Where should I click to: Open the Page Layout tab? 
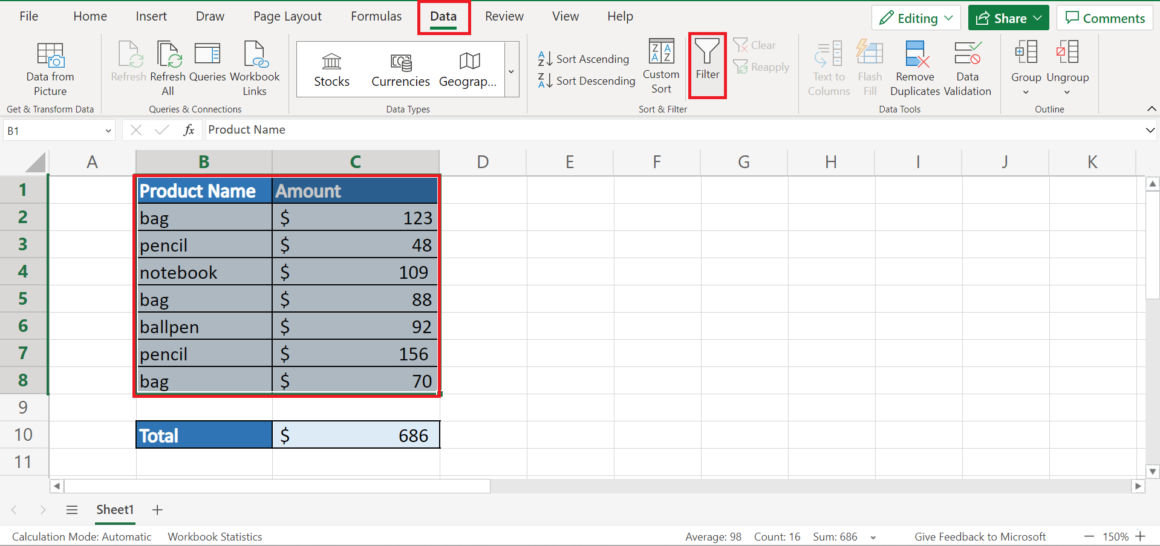point(288,16)
